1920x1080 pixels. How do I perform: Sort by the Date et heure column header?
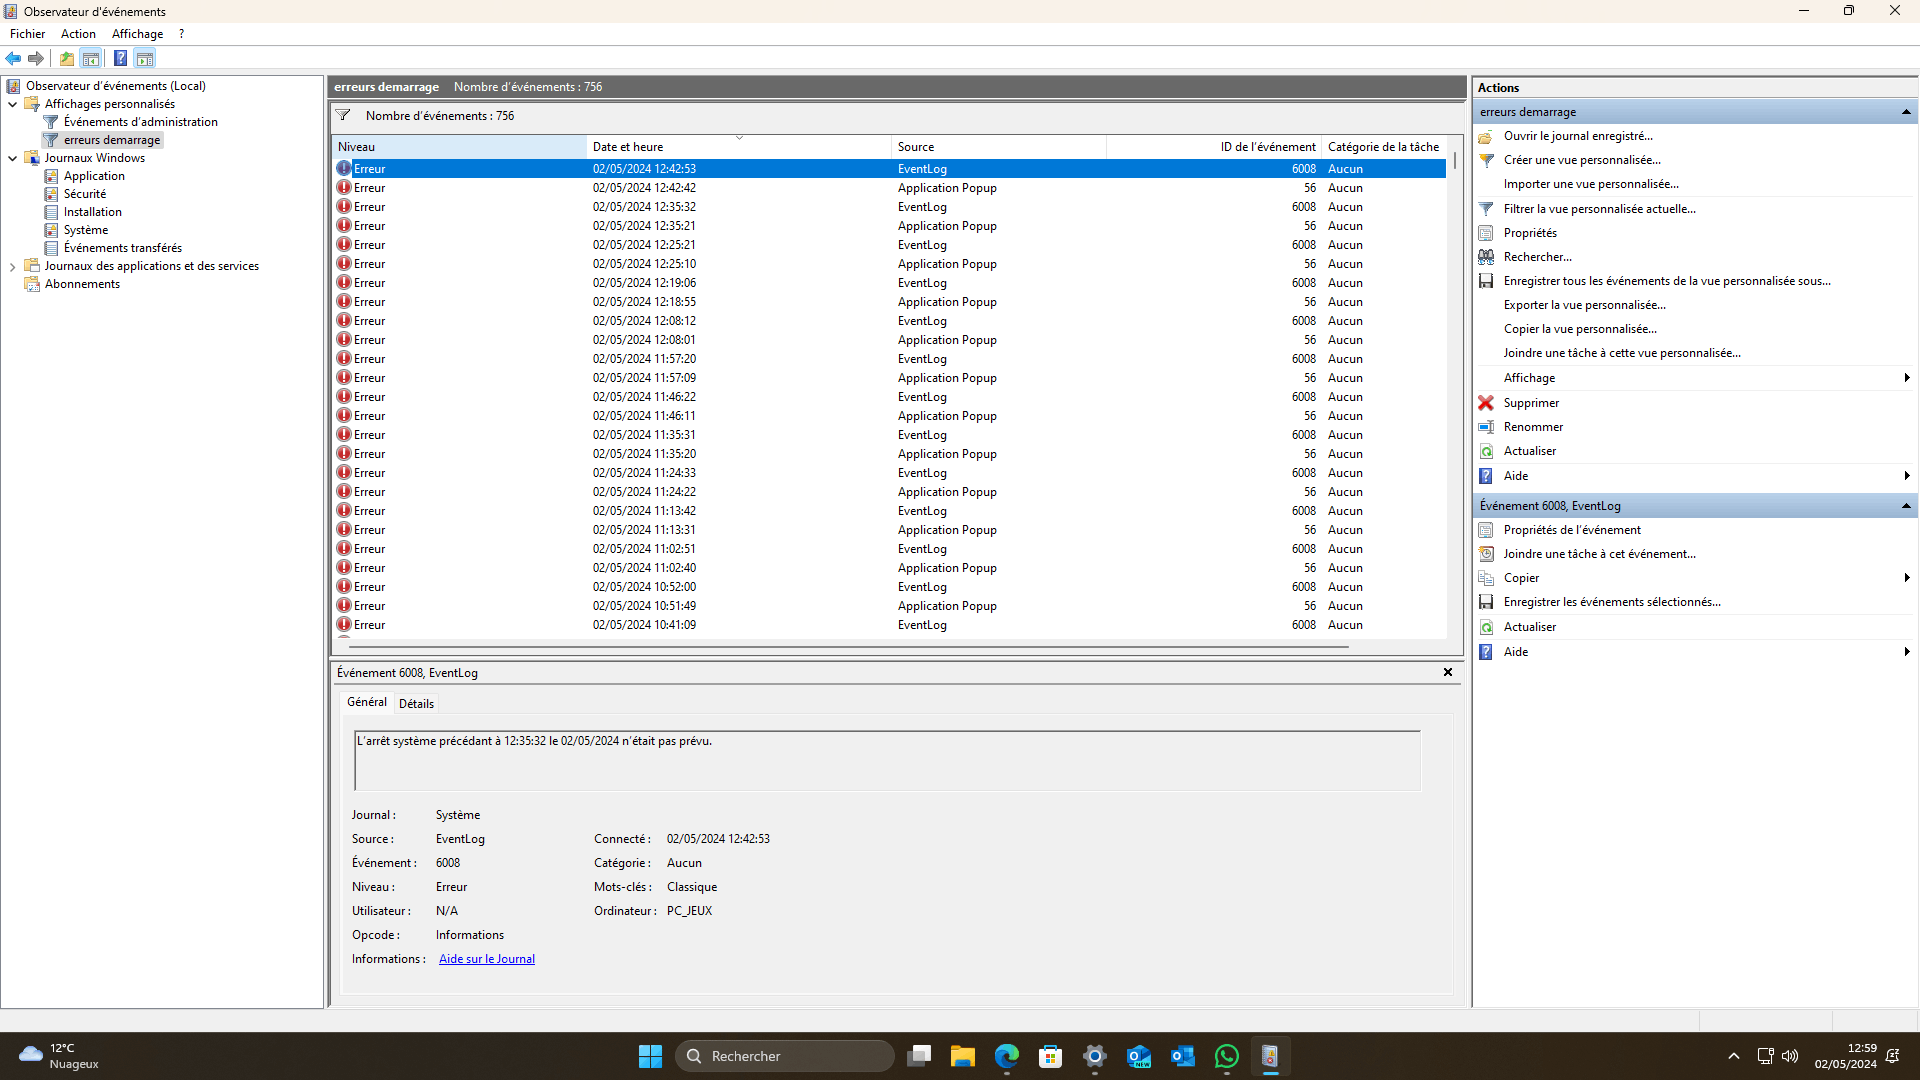[x=739, y=147]
